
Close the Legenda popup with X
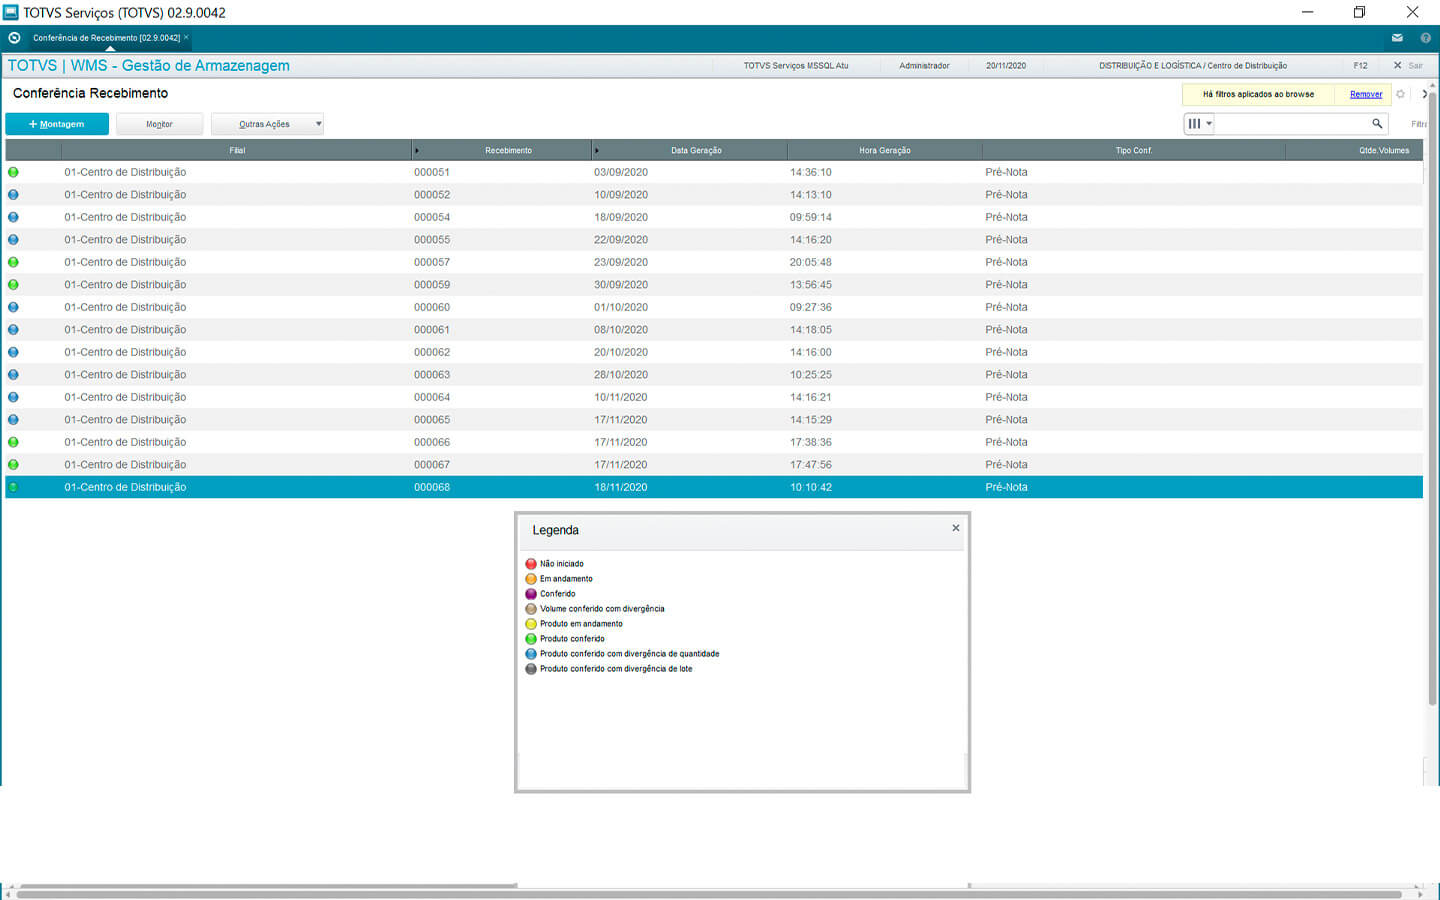[x=955, y=528]
